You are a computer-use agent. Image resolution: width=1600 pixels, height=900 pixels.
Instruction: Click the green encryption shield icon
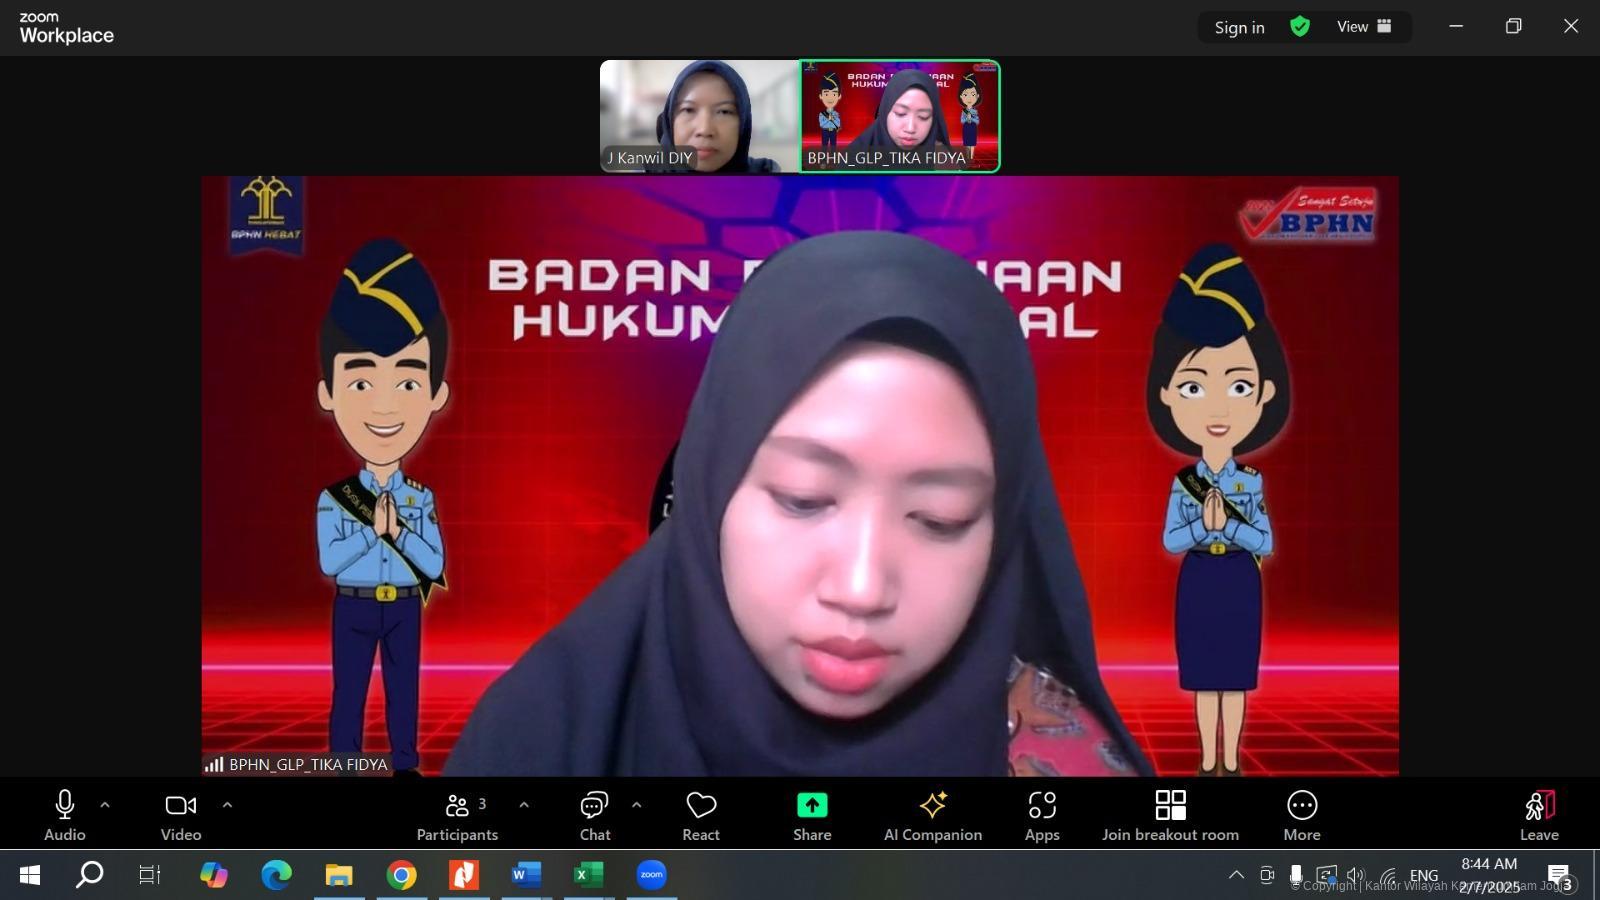[x=1299, y=27]
